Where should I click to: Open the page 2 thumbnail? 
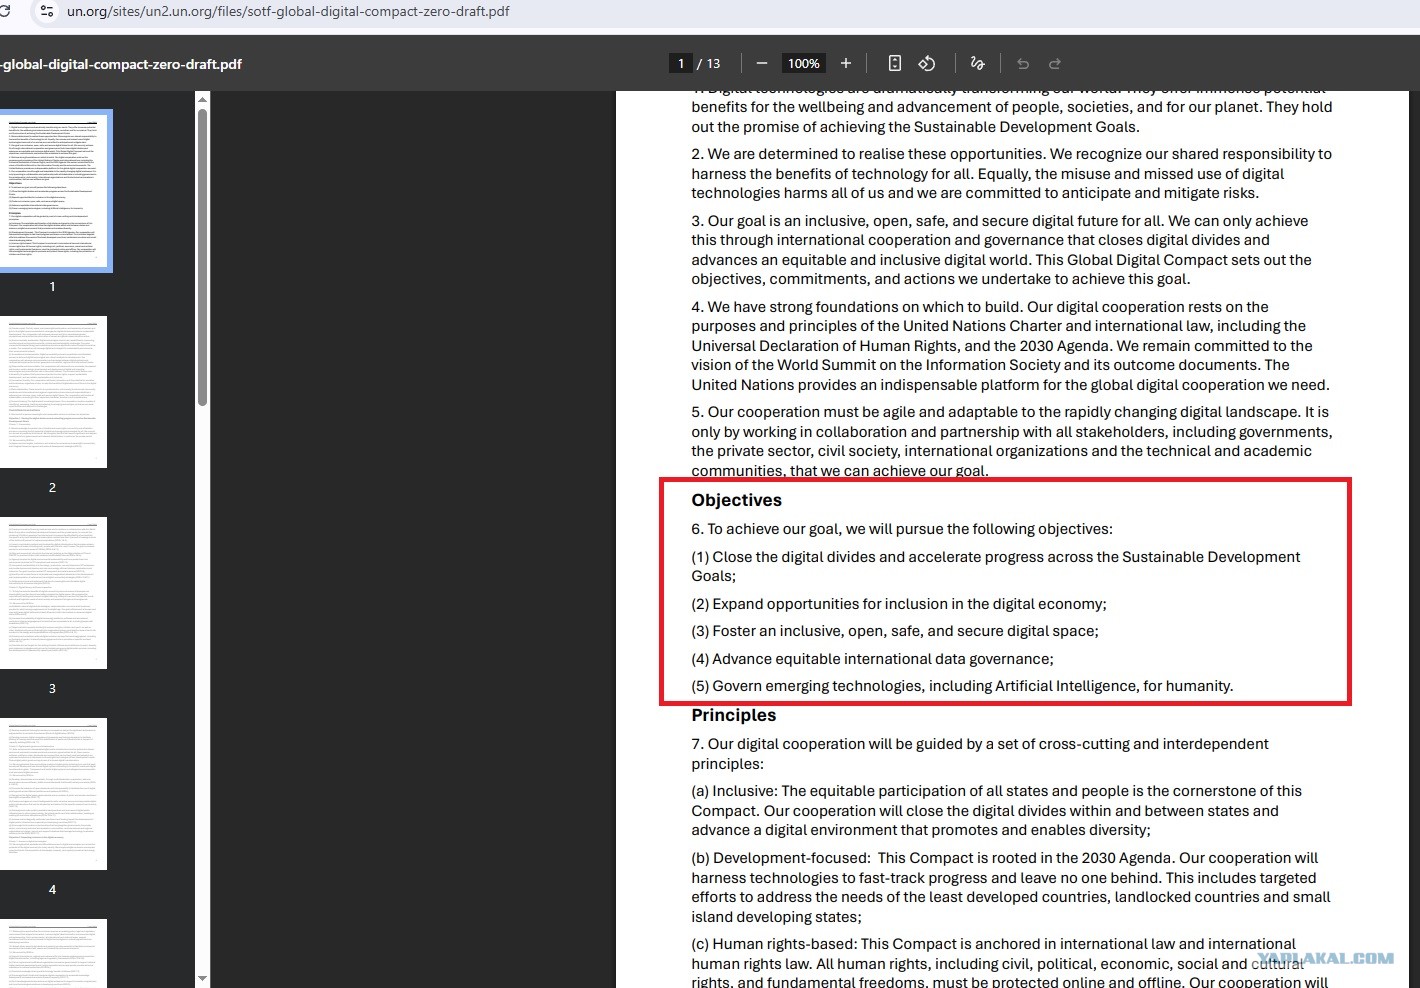point(54,392)
